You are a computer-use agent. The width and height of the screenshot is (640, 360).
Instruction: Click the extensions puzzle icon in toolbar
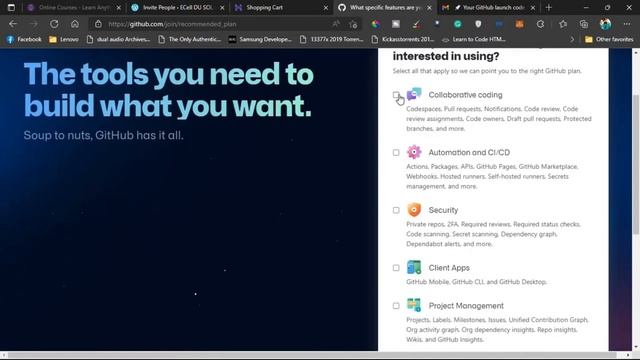pos(540,24)
